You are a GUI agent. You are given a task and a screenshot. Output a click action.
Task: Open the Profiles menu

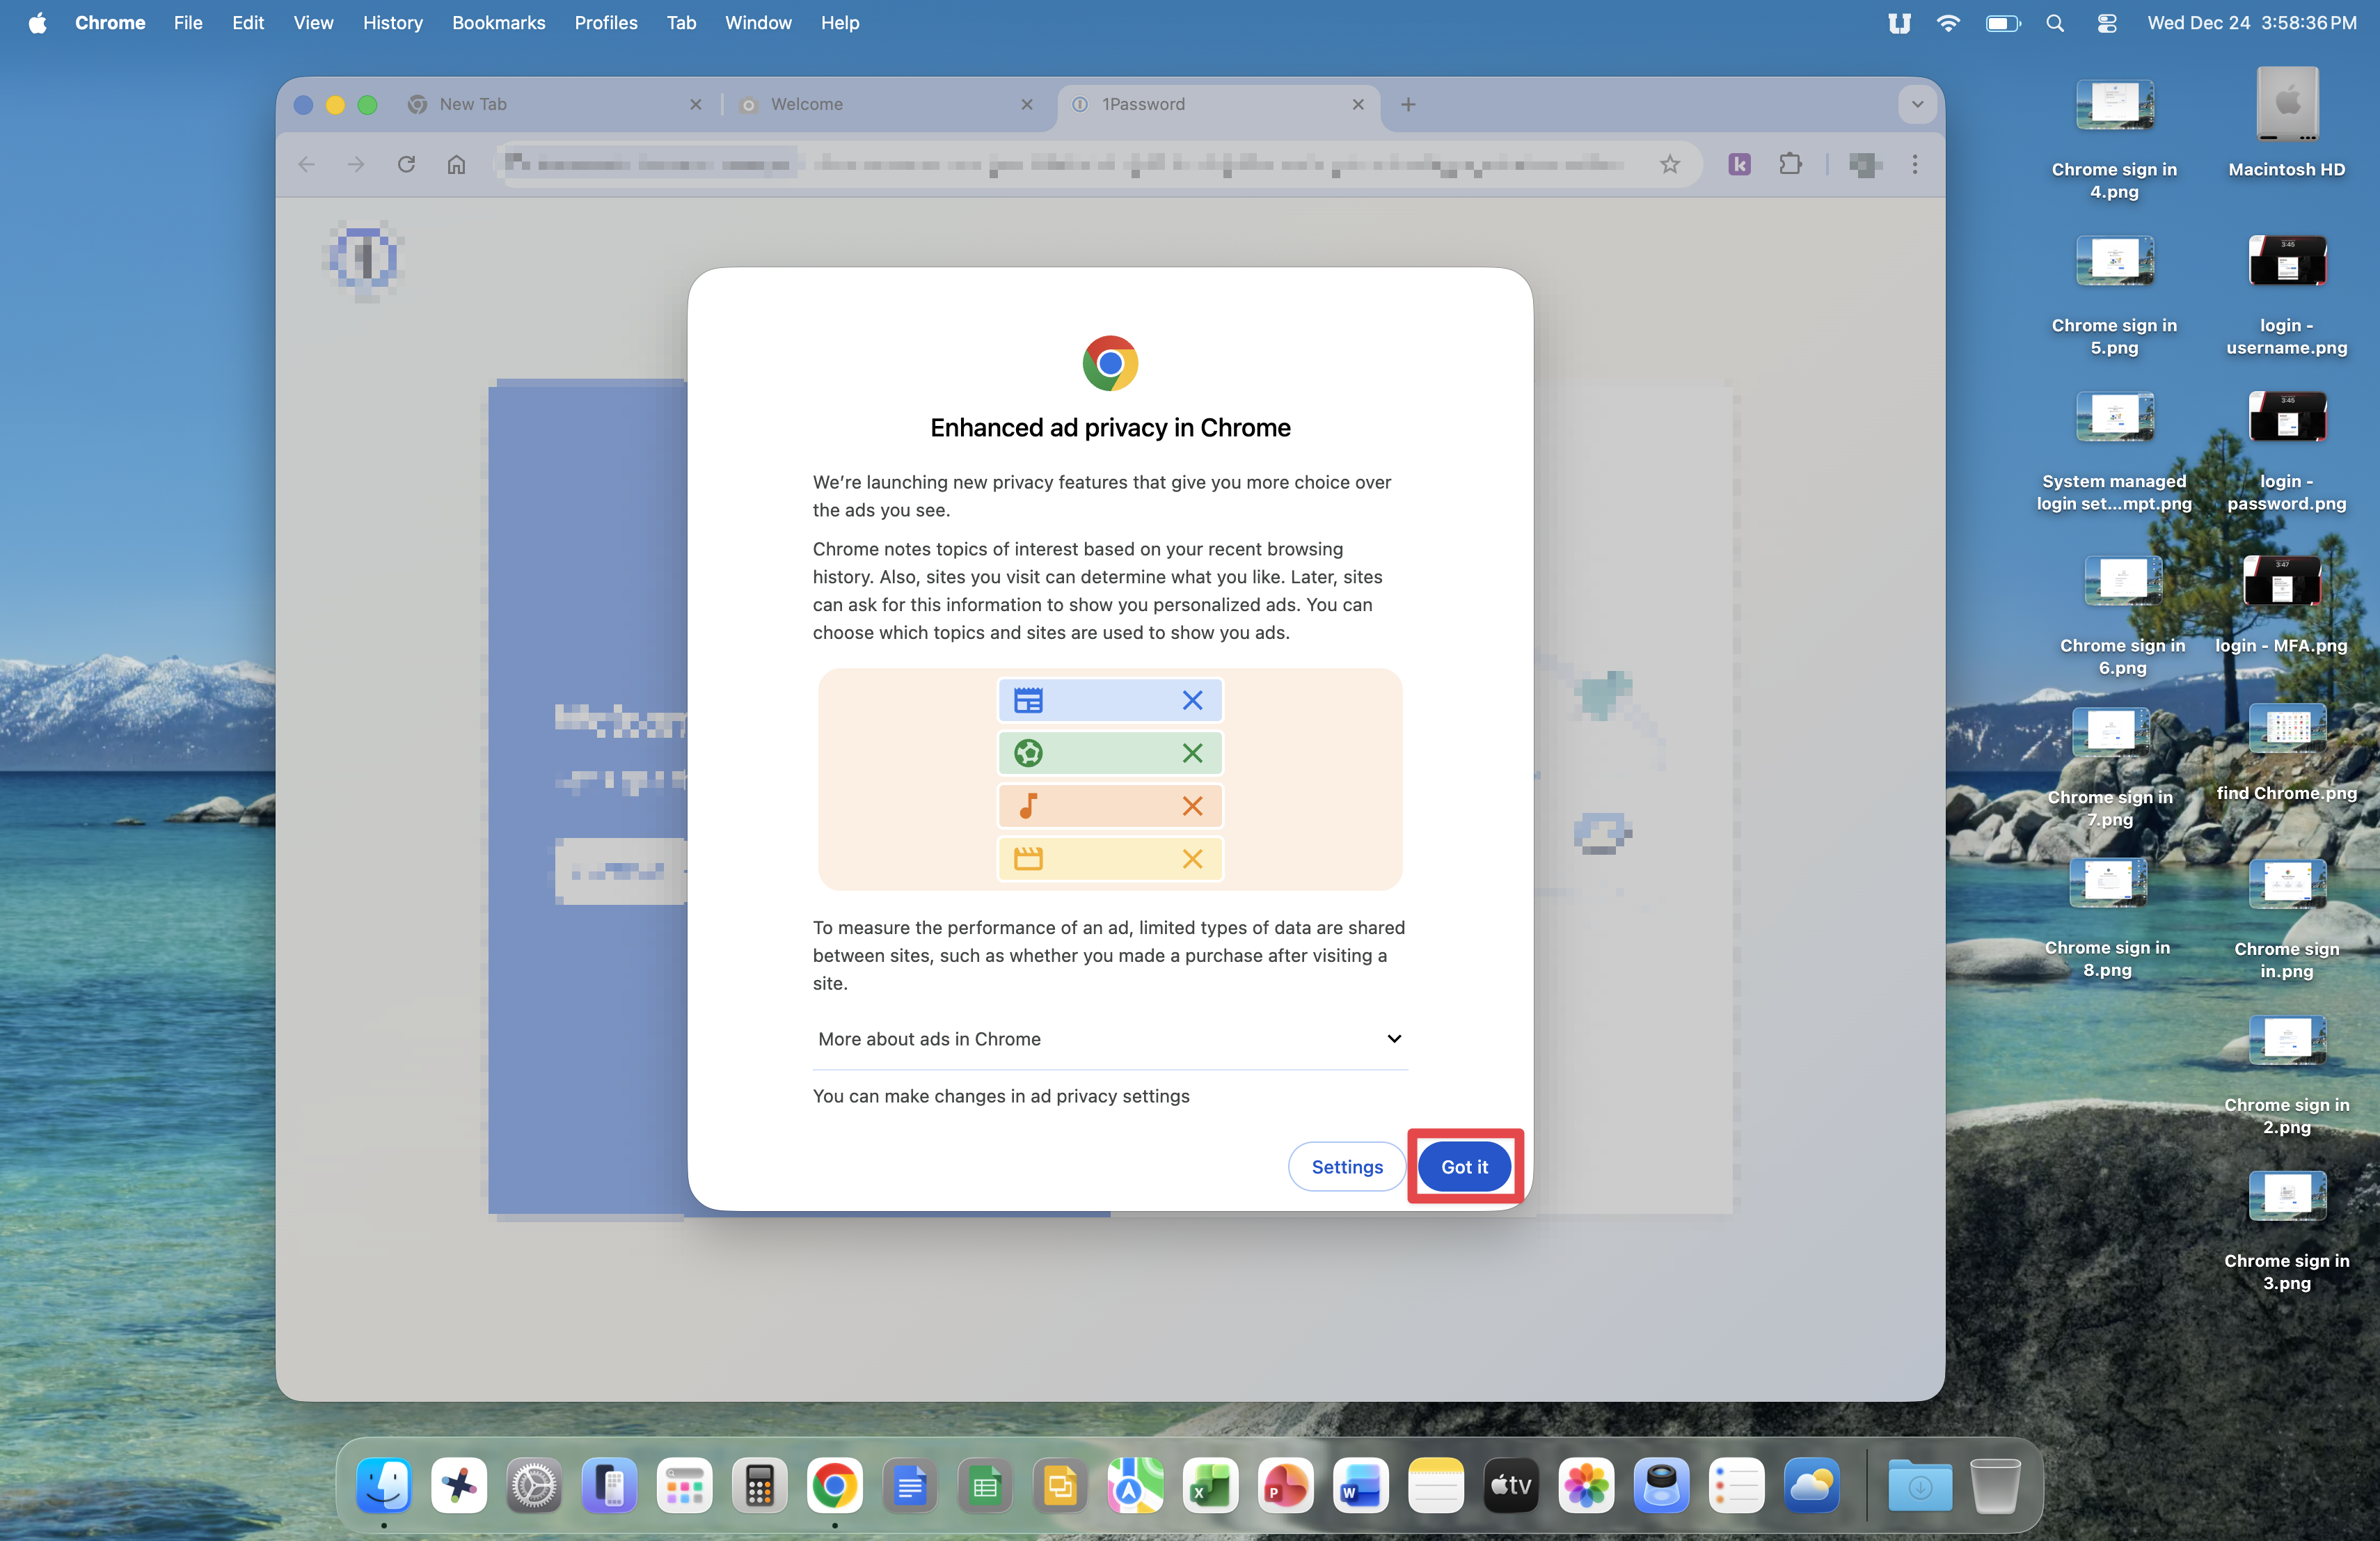[605, 22]
